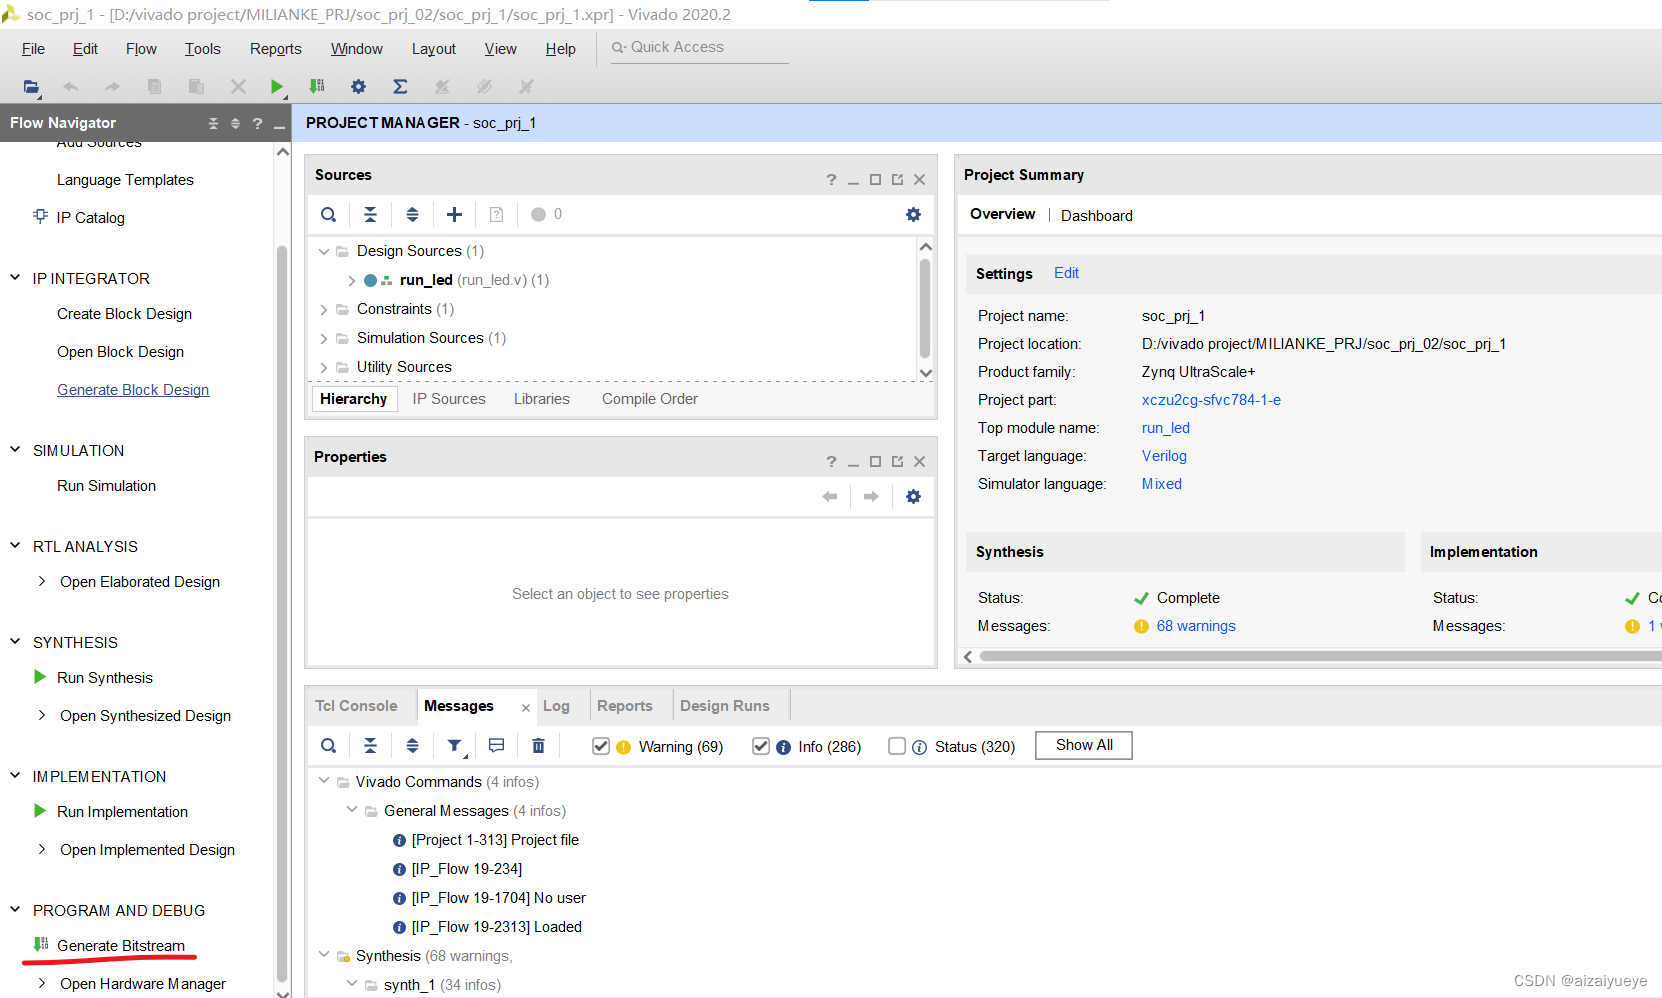Collapse all in Sources panel
The image size is (1662, 998).
click(x=370, y=214)
